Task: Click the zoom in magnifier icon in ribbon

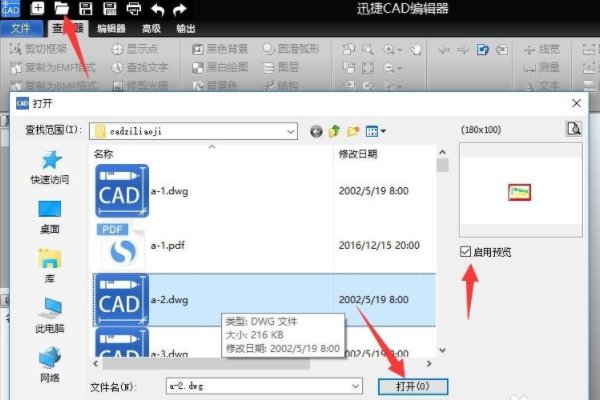Action: pyautogui.click(x=390, y=49)
